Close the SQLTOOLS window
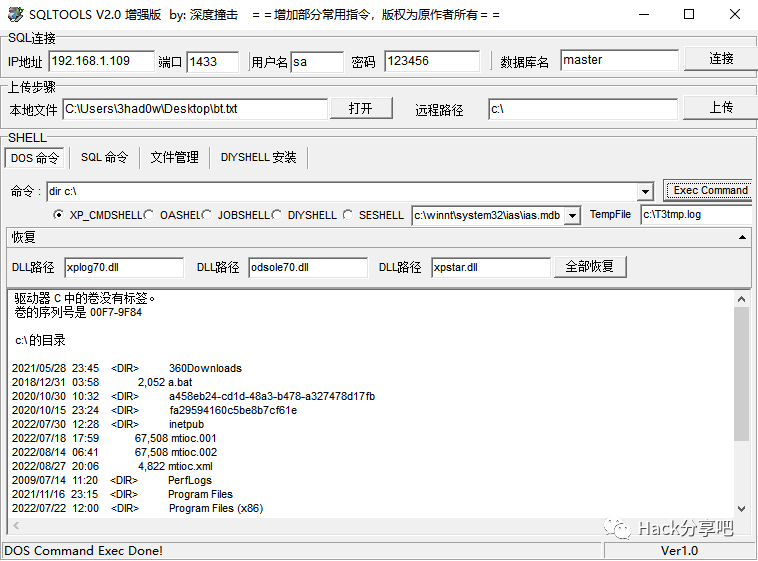Viewport: 758px width, 561px height. click(x=734, y=15)
